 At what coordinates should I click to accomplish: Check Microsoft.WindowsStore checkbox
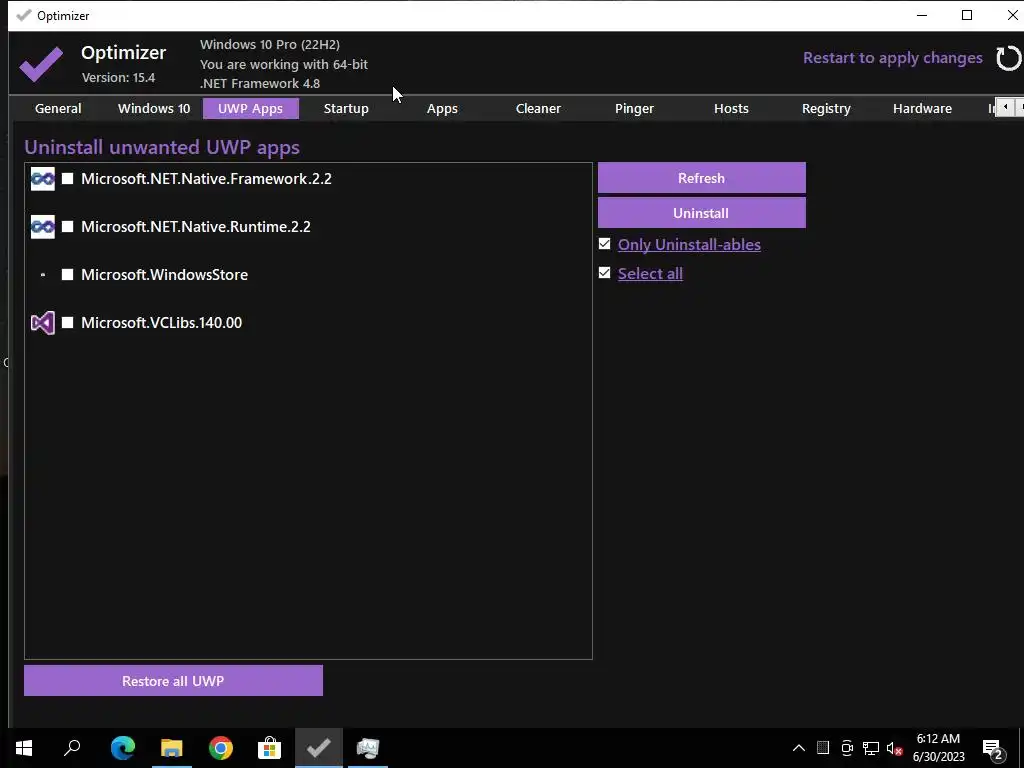[67, 274]
